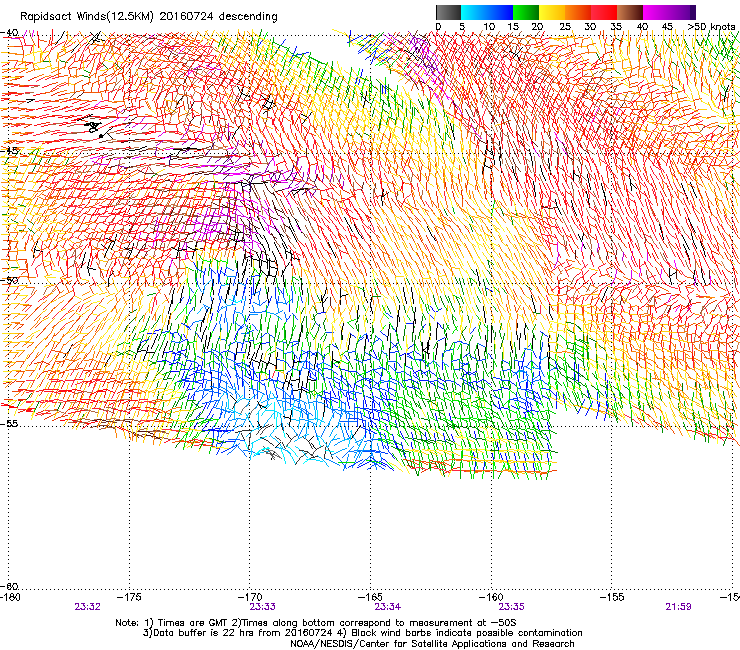Click the '25' tick label in legend
Image resolution: width=740 pixels, height=650 pixels.
coord(565,27)
